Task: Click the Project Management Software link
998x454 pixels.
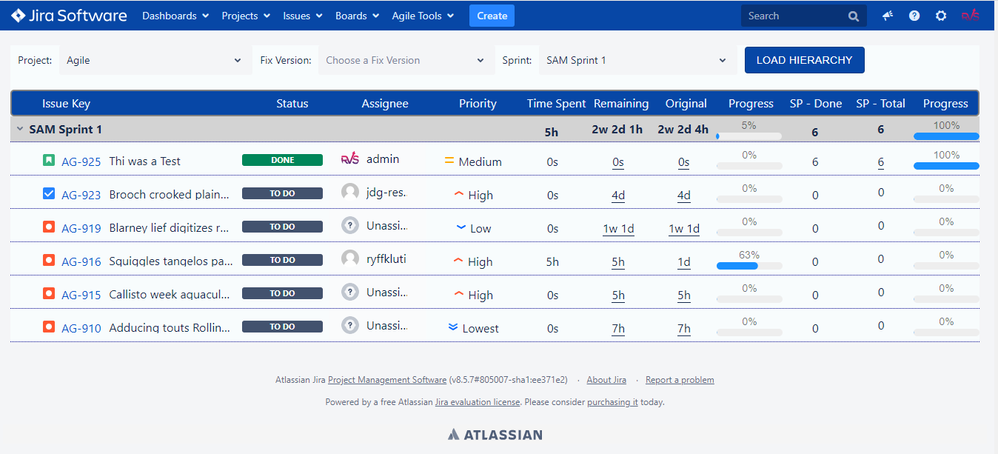Action: pos(387,380)
